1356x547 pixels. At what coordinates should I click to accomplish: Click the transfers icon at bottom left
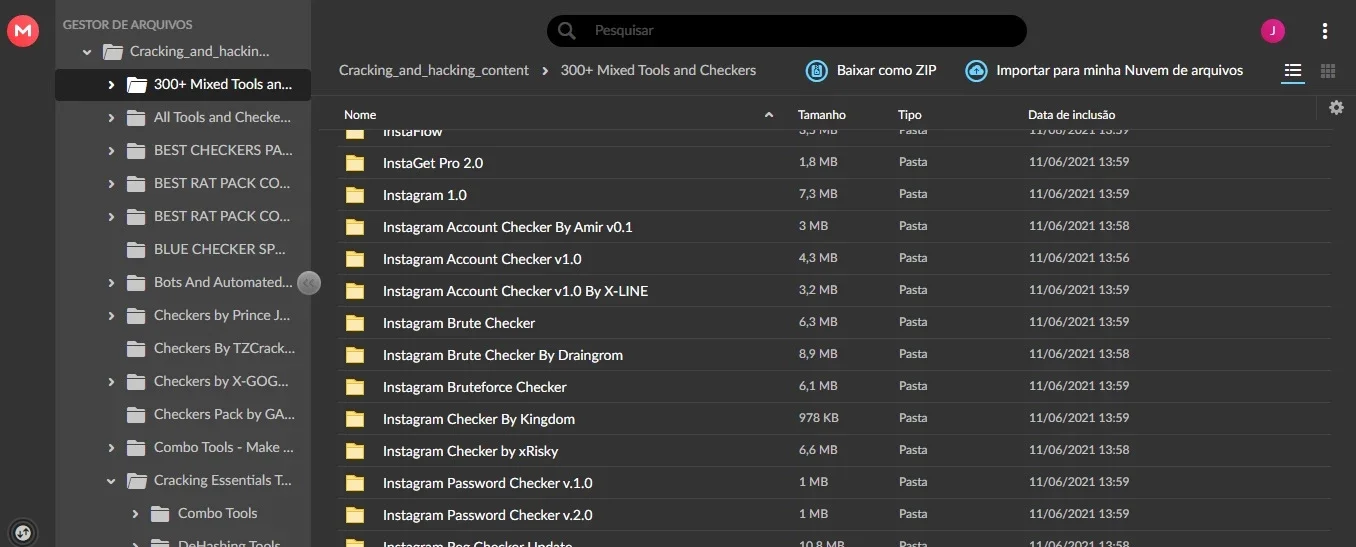click(x=24, y=531)
